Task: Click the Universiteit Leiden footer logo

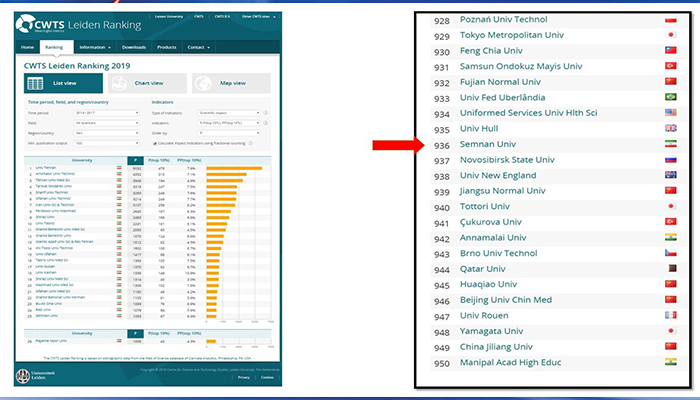Action: point(36,375)
